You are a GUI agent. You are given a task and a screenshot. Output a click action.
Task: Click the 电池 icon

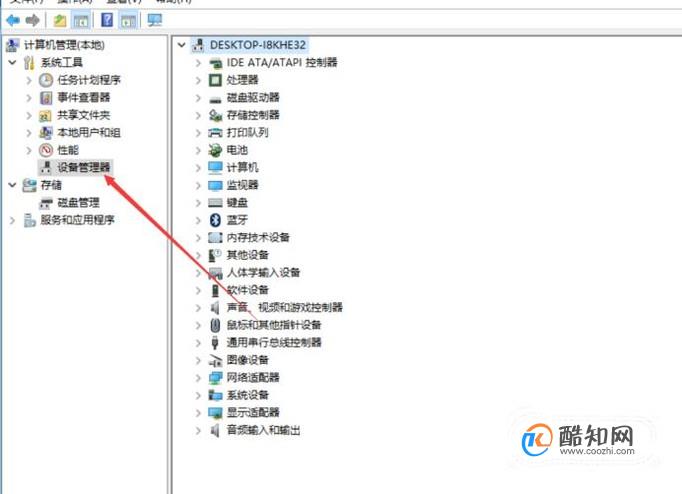215,150
